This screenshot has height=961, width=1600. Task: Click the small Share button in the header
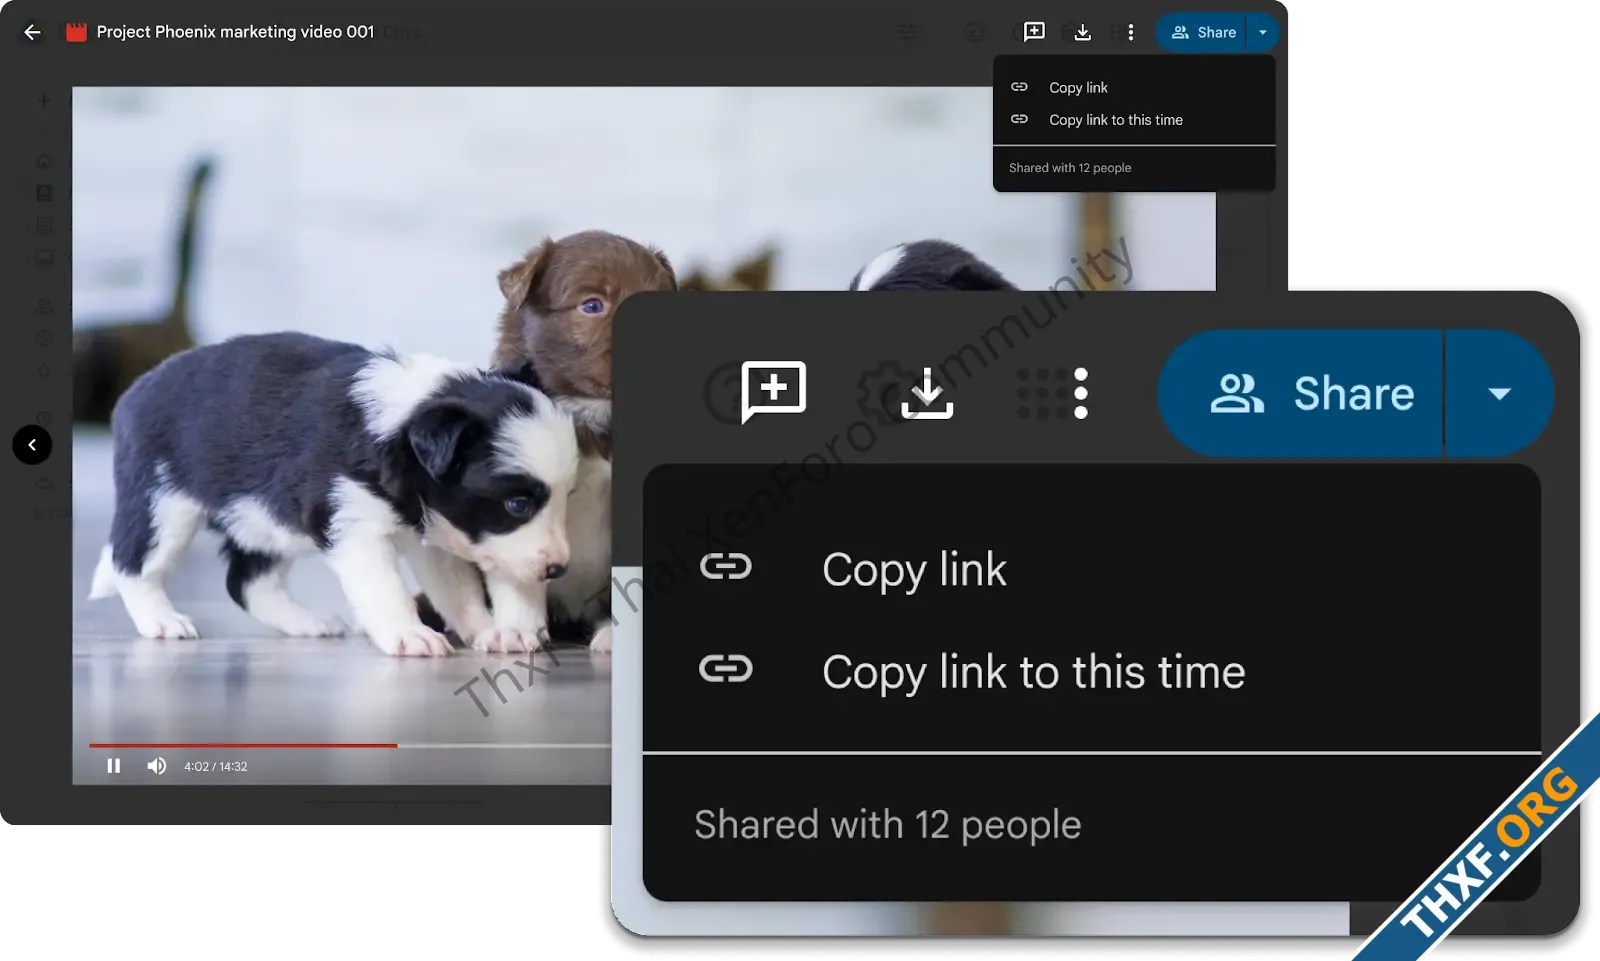point(1202,32)
